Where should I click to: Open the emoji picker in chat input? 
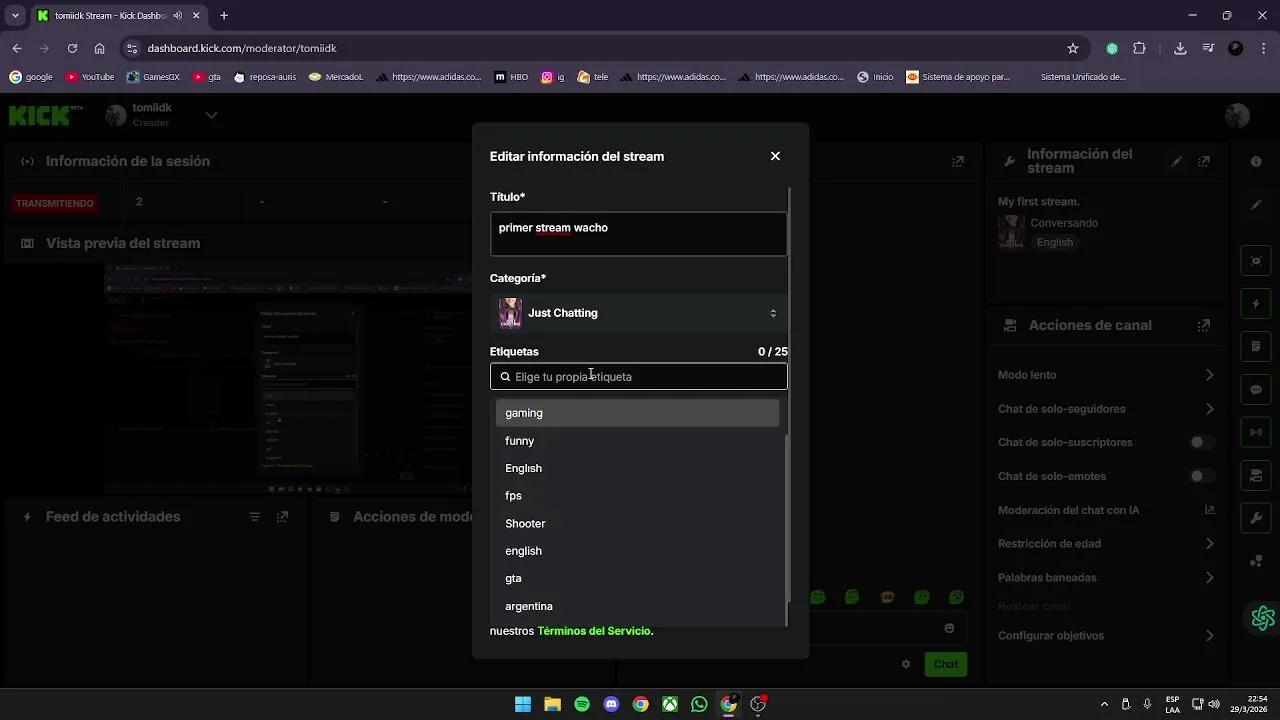(949, 628)
